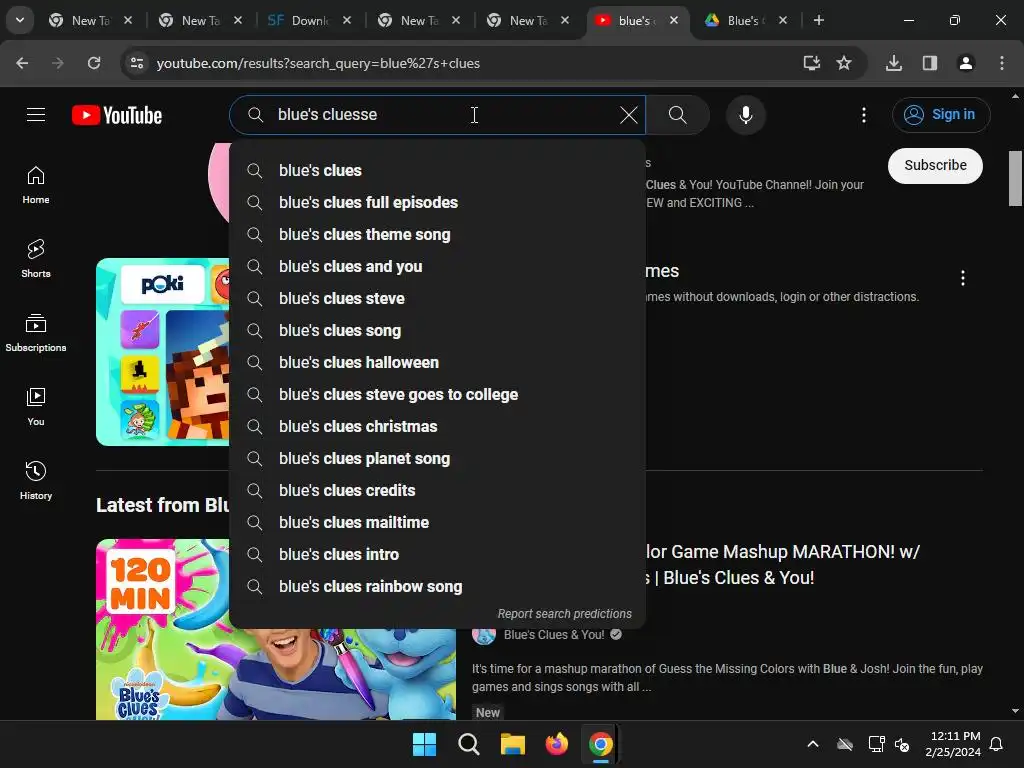The width and height of the screenshot is (1024, 768).
Task: Click the YouTube search input field
Action: pos(438,115)
